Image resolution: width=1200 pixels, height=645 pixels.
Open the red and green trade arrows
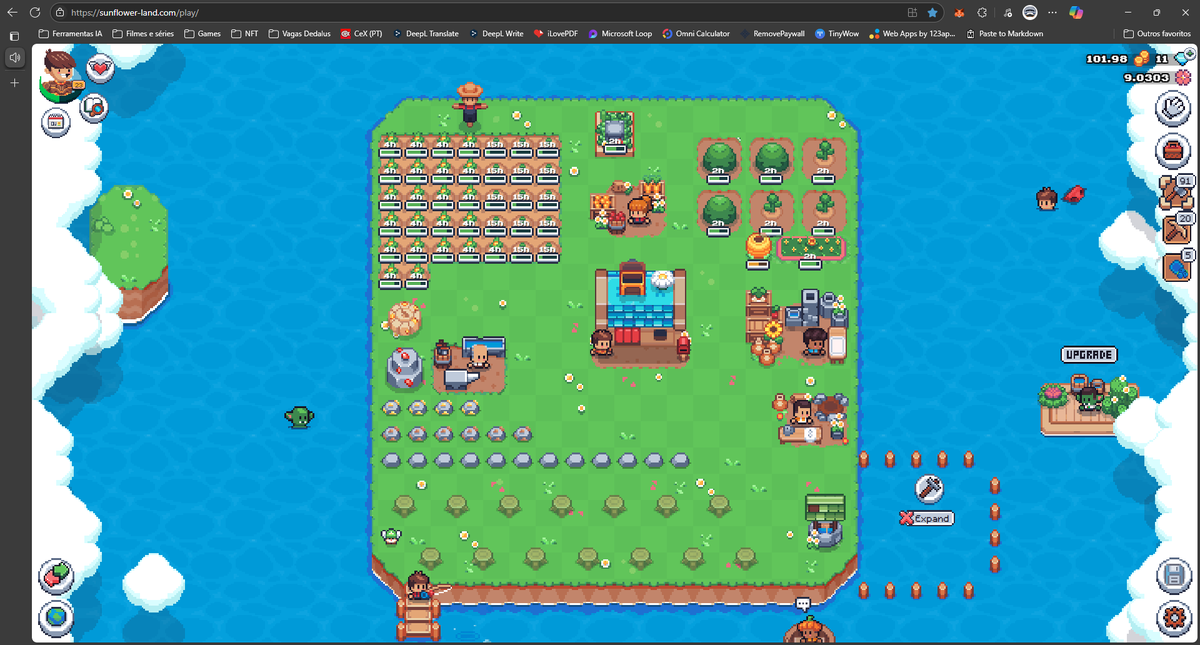[x=56, y=576]
